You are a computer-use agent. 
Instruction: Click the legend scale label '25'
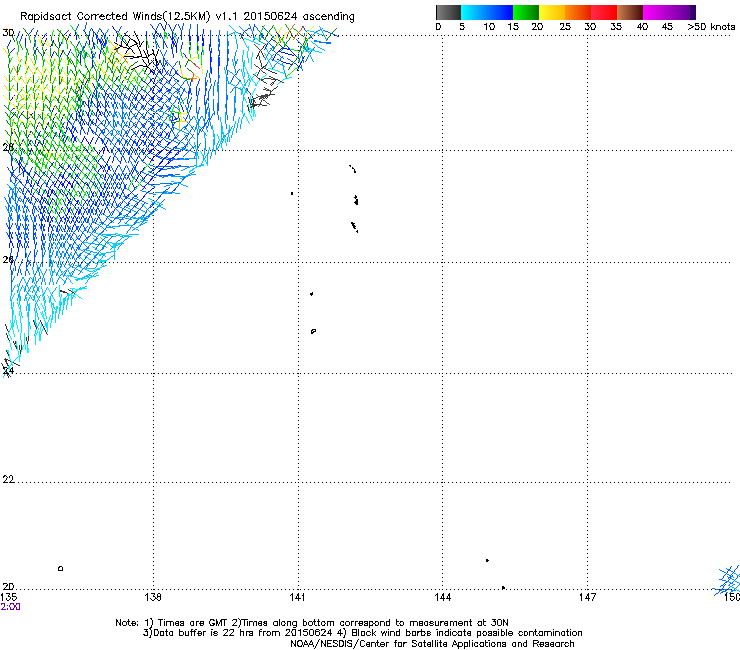pos(565,27)
